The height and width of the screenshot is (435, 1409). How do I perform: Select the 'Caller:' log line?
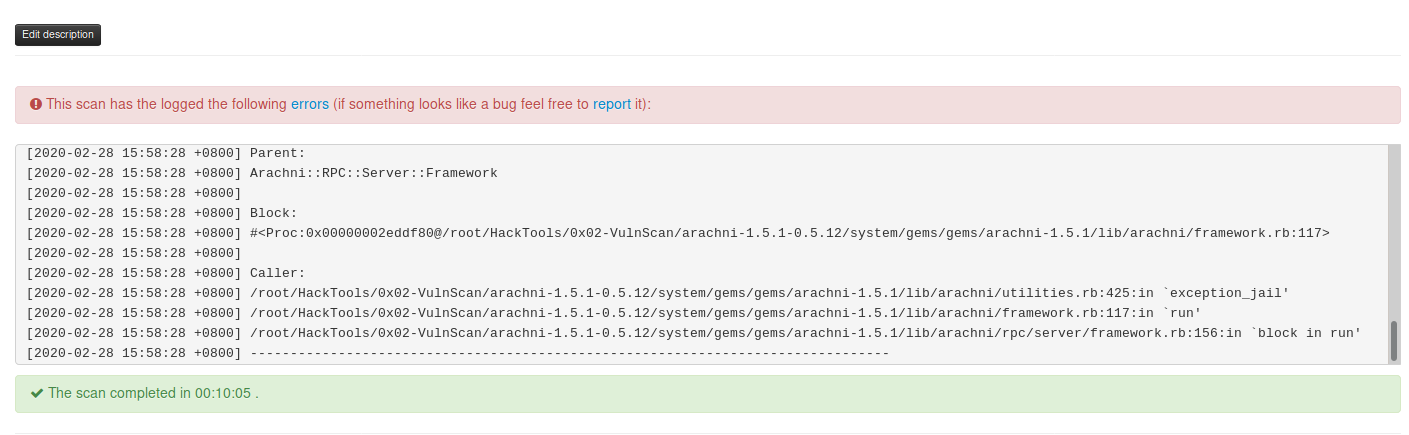[x=277, y=273]
